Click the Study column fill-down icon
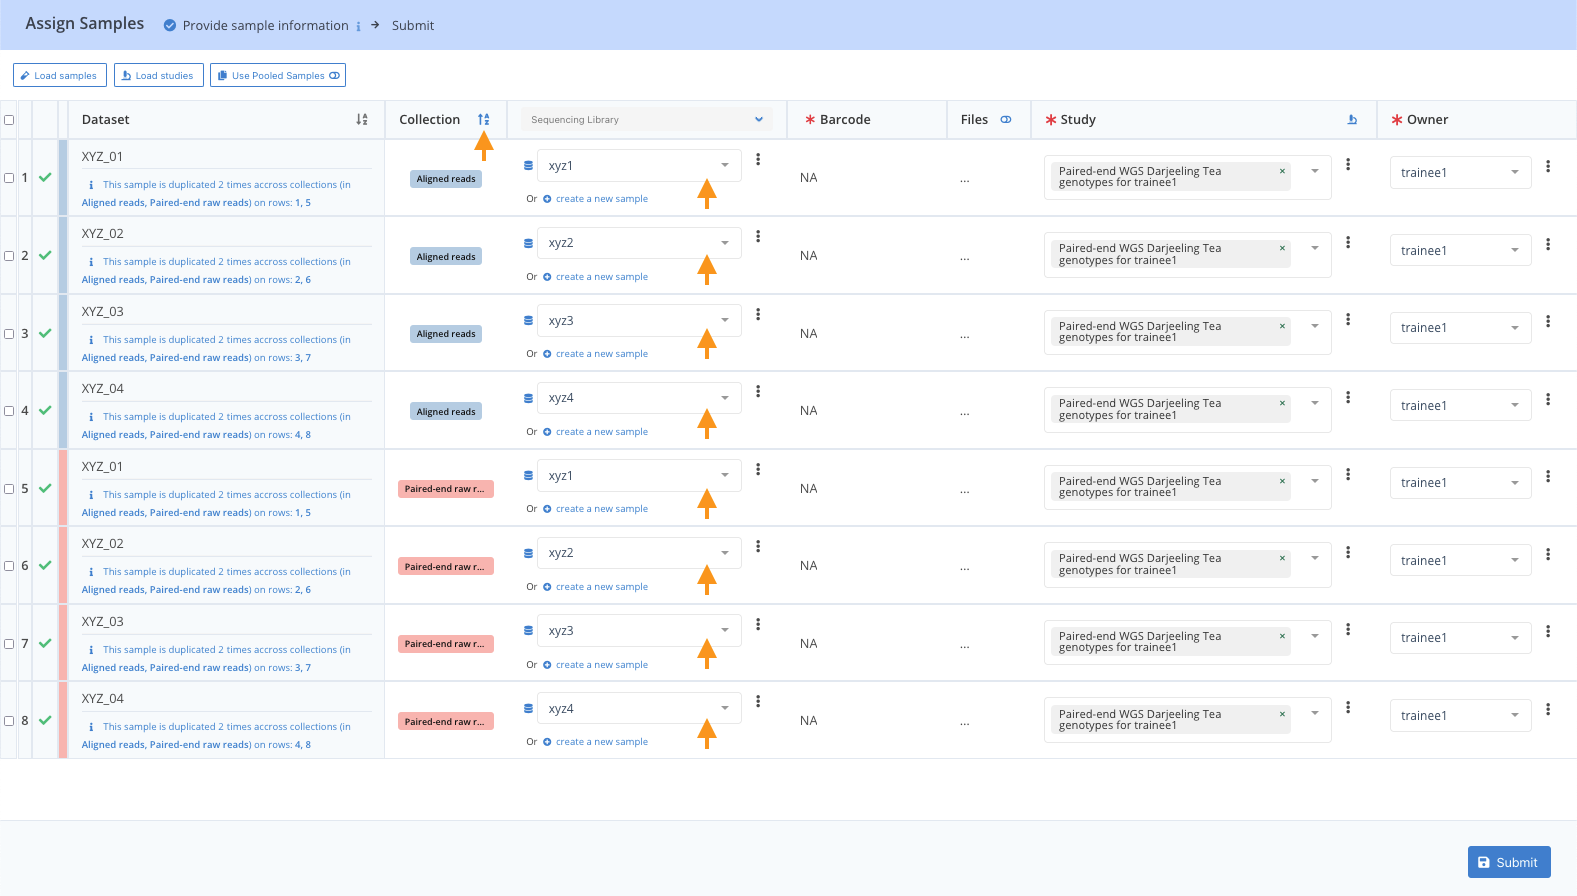Viewport: 1577px width, 896px height. pyautogui.click(x=1353, y=120)
